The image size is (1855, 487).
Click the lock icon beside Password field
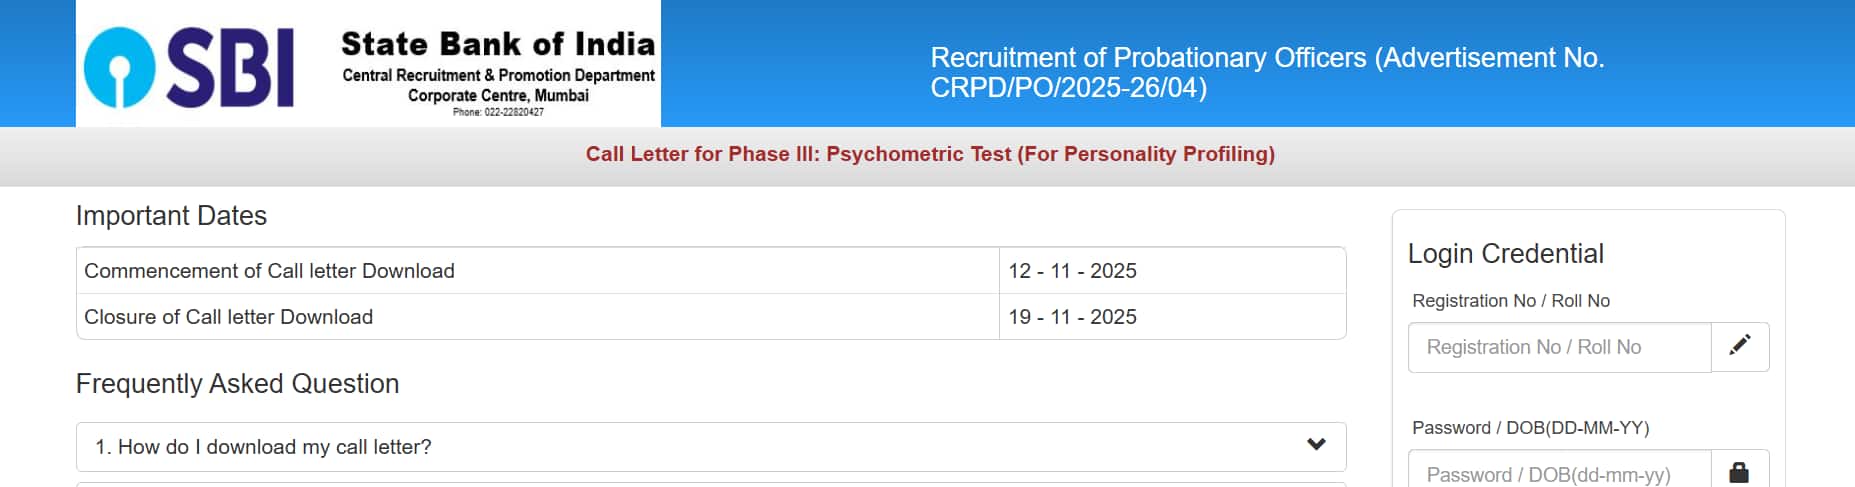[1739, 472]
